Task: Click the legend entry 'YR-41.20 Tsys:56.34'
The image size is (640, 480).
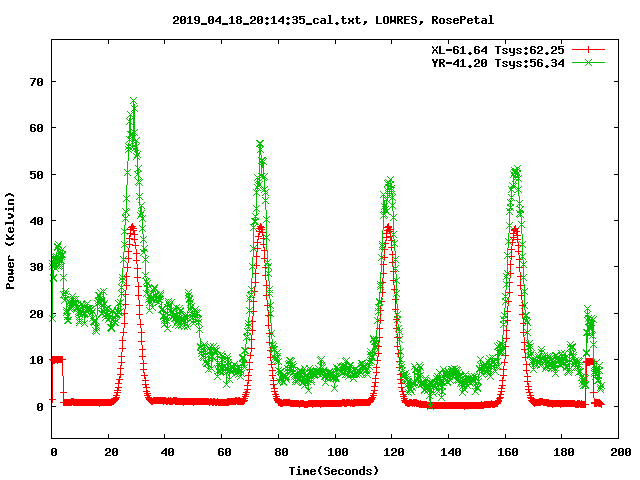Action: coord(498,63)
